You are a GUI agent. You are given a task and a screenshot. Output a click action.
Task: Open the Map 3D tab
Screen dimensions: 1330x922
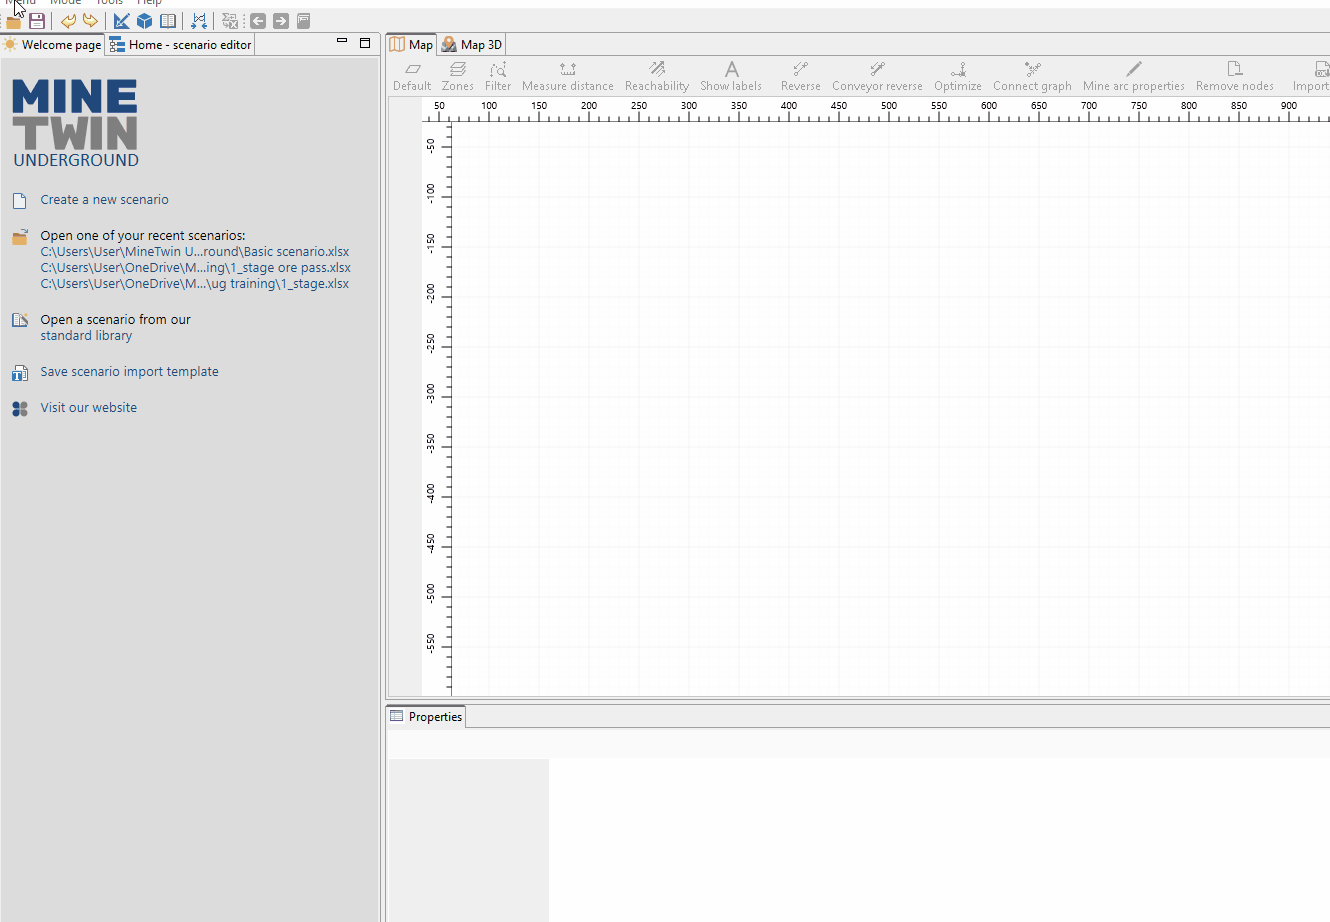coord(472,44)
